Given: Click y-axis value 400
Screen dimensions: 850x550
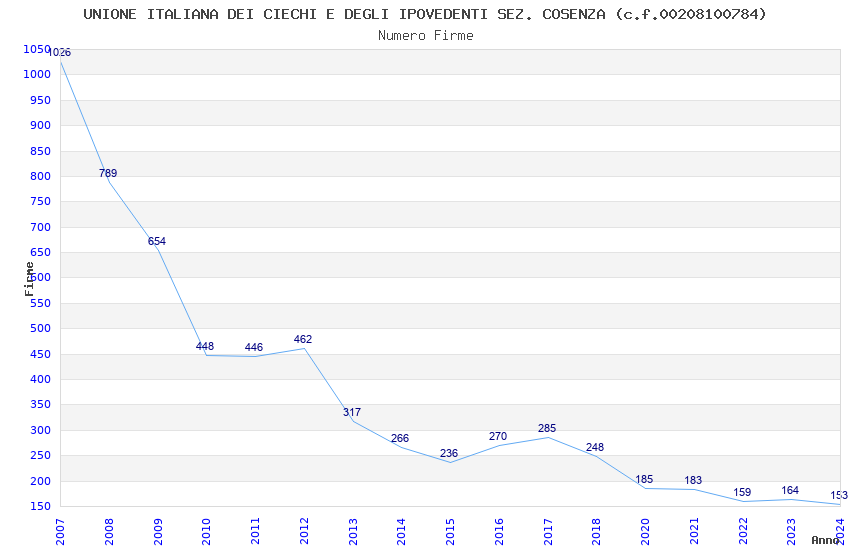Looking at the screenshot, I should [40, 379].
